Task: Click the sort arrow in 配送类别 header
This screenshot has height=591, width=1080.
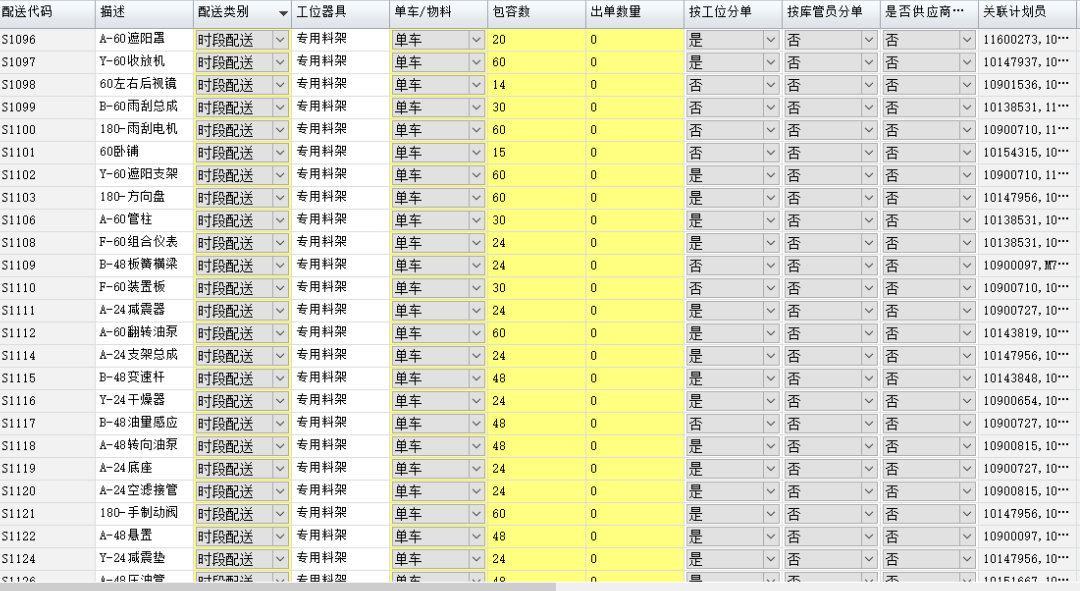Action: coord(282,14)
